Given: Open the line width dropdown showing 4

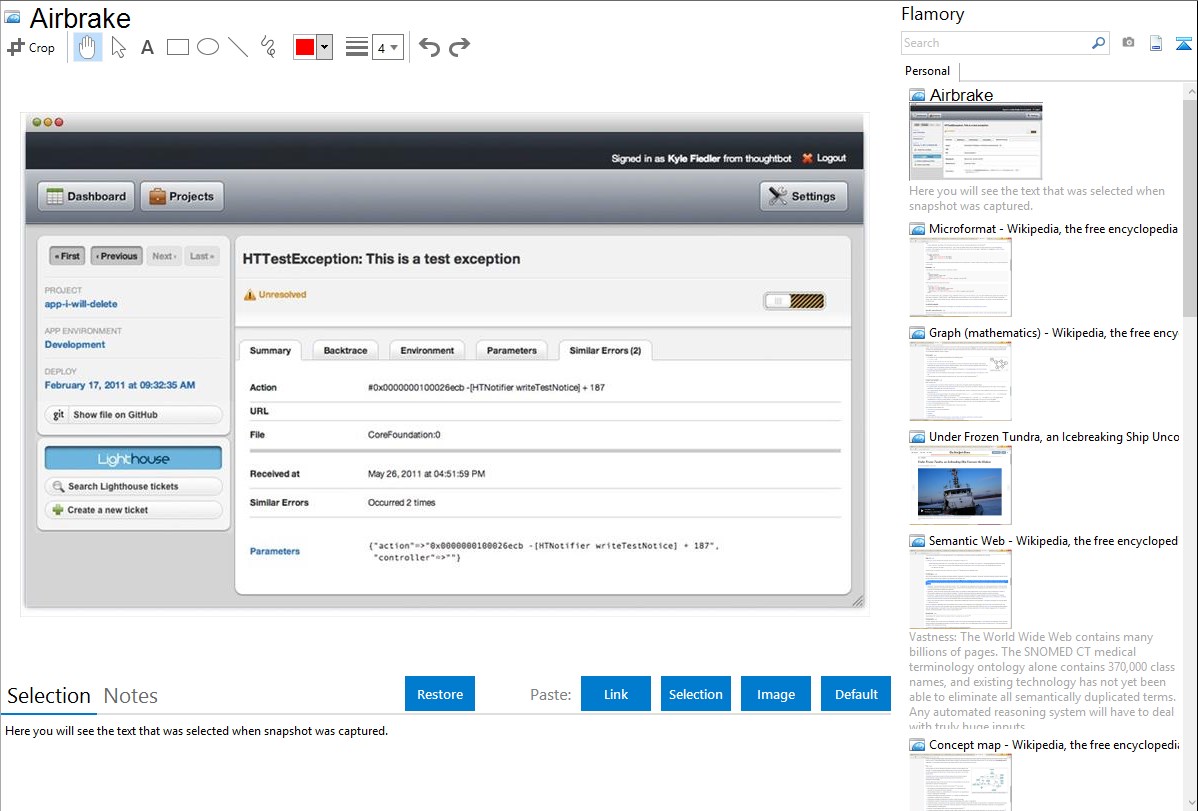Looking at the screenshot, I should pyautogui.click(x=388, y=47).
